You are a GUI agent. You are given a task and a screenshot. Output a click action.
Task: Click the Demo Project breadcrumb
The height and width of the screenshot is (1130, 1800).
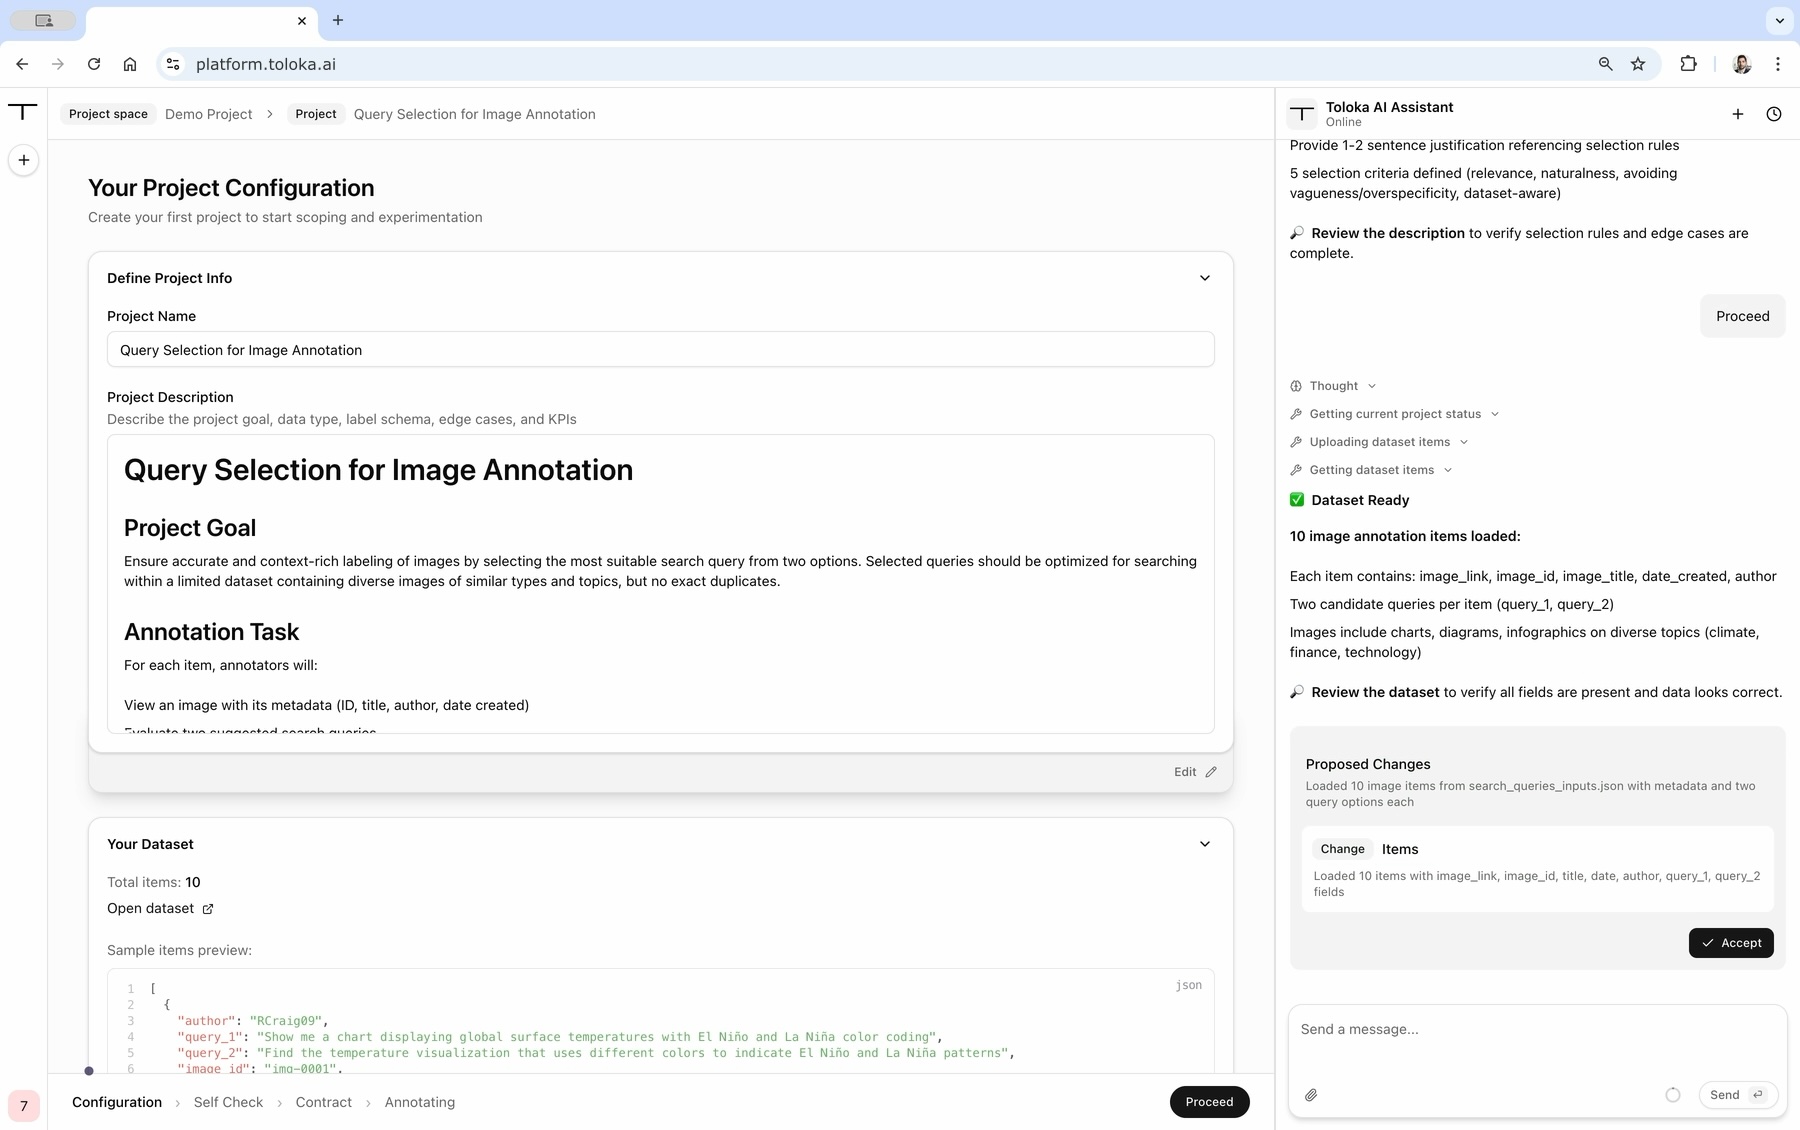pyautogui.click(x=208, y=114)
